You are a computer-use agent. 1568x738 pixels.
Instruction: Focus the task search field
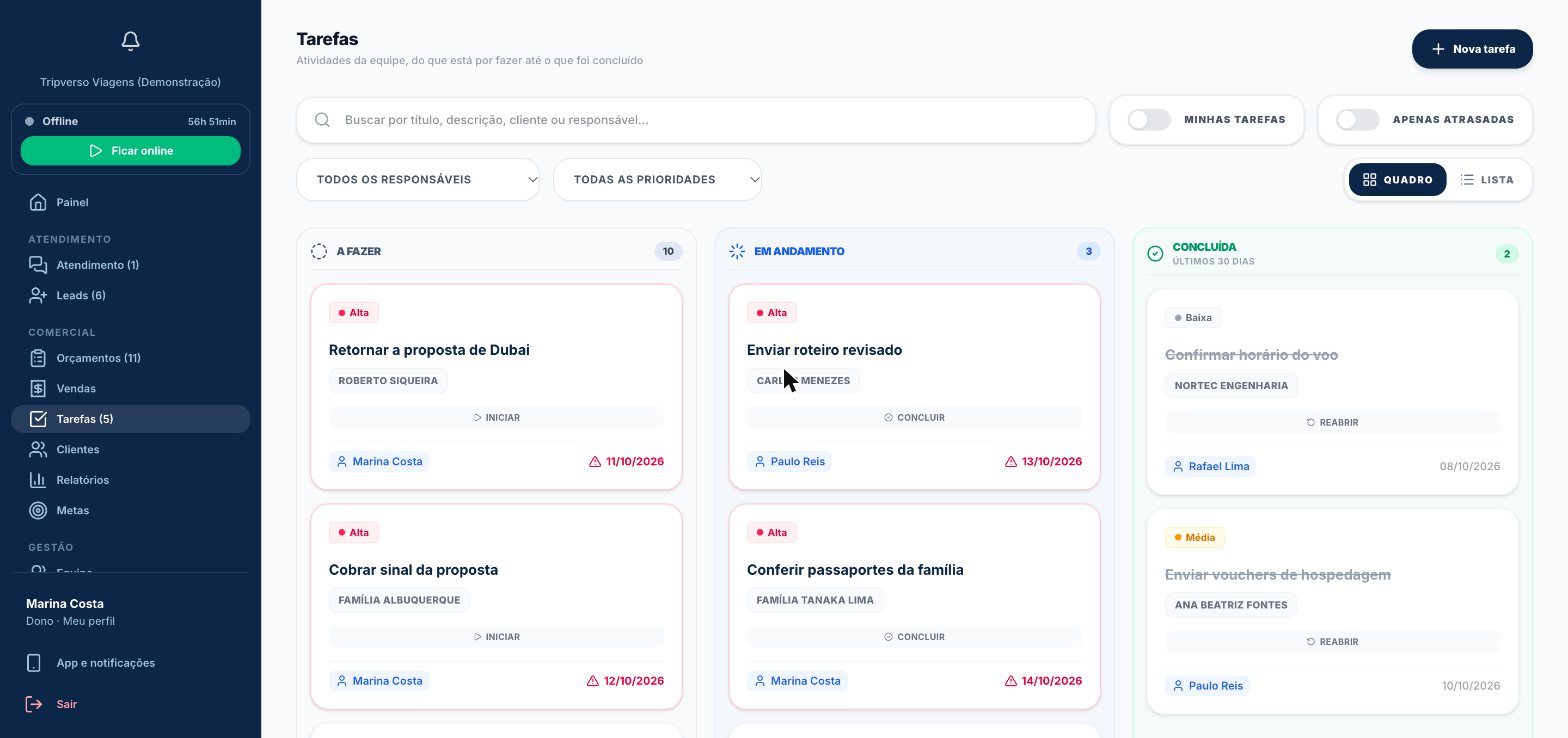(696, 120)
